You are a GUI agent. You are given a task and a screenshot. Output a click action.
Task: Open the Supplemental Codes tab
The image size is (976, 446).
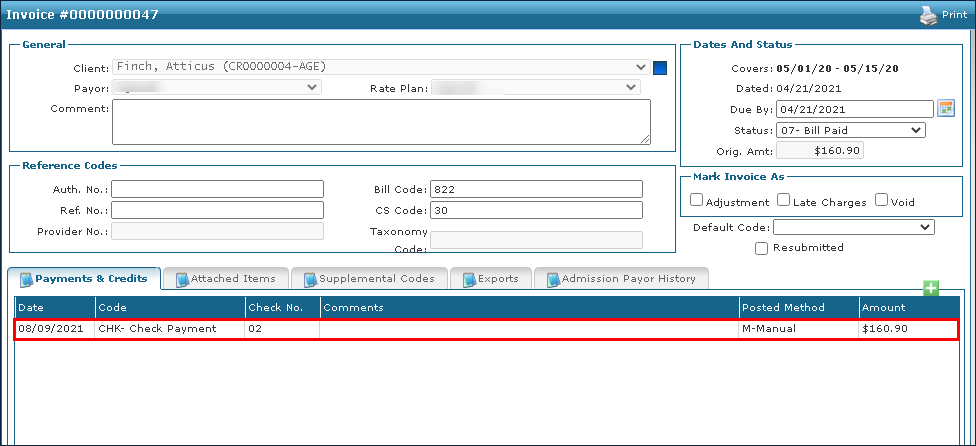369,279
